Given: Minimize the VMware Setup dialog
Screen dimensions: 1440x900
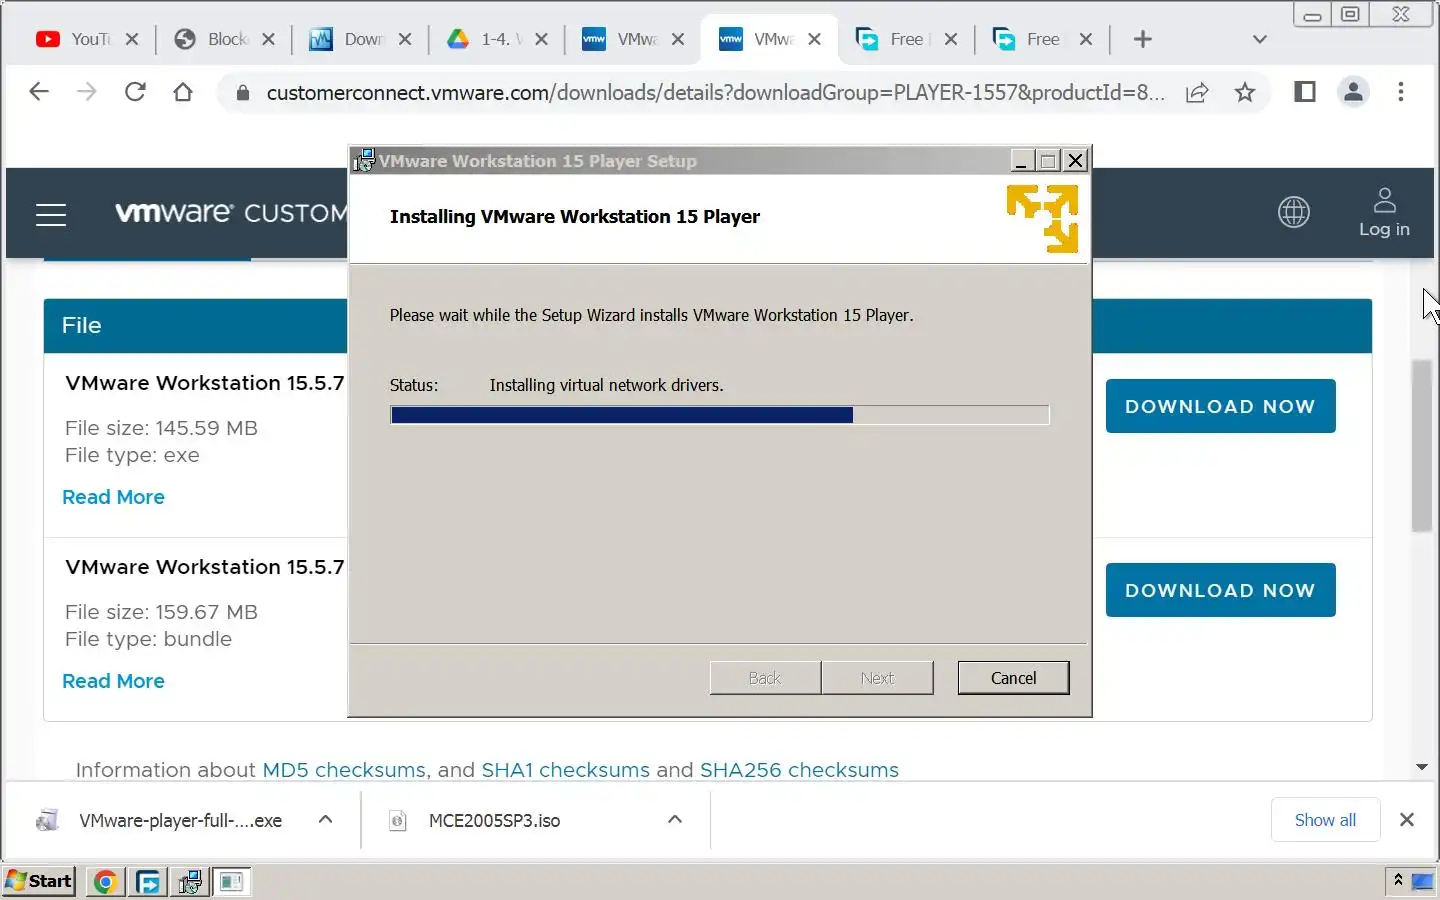Looking at the screenshot, I should tap(1021, 160).
